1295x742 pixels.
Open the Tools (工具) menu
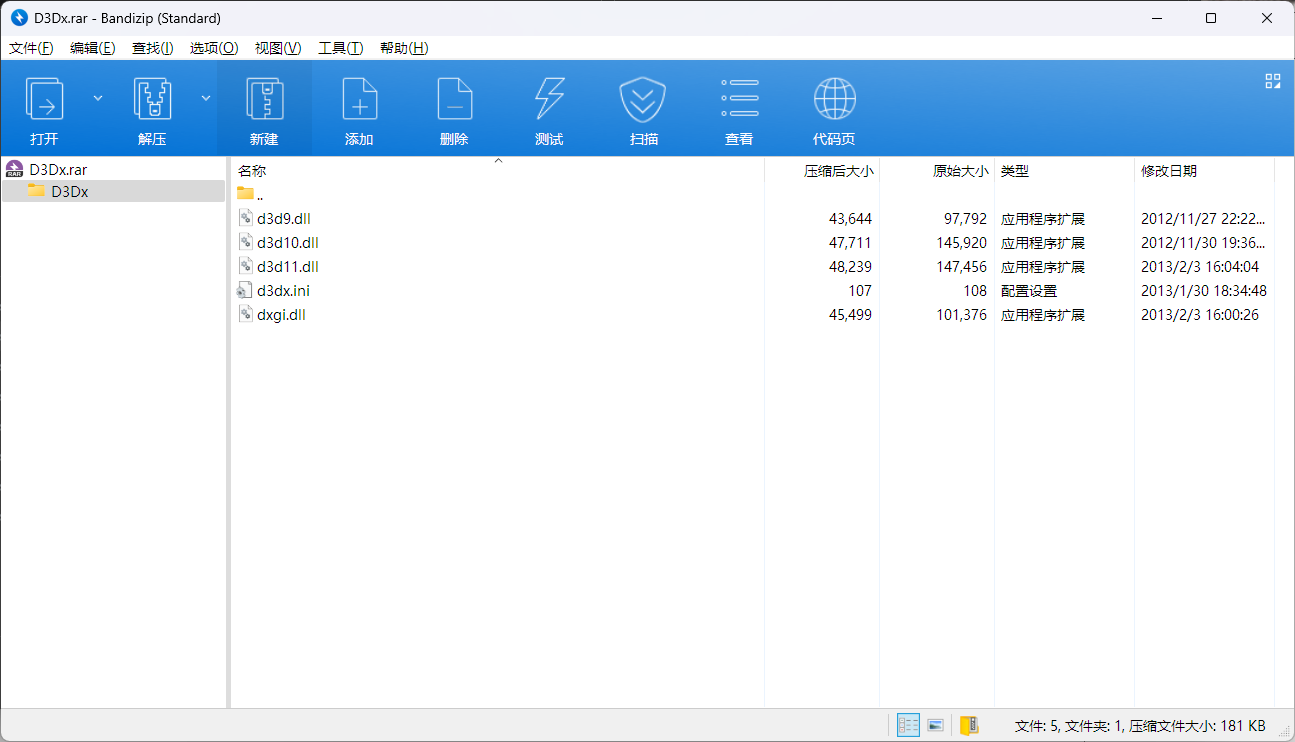[340, 48]
